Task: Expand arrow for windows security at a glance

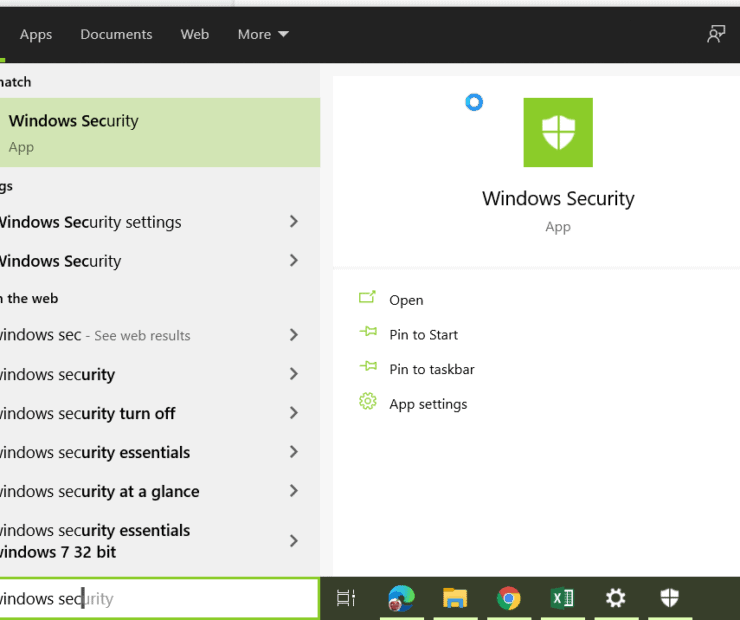Action: (294, 491)
